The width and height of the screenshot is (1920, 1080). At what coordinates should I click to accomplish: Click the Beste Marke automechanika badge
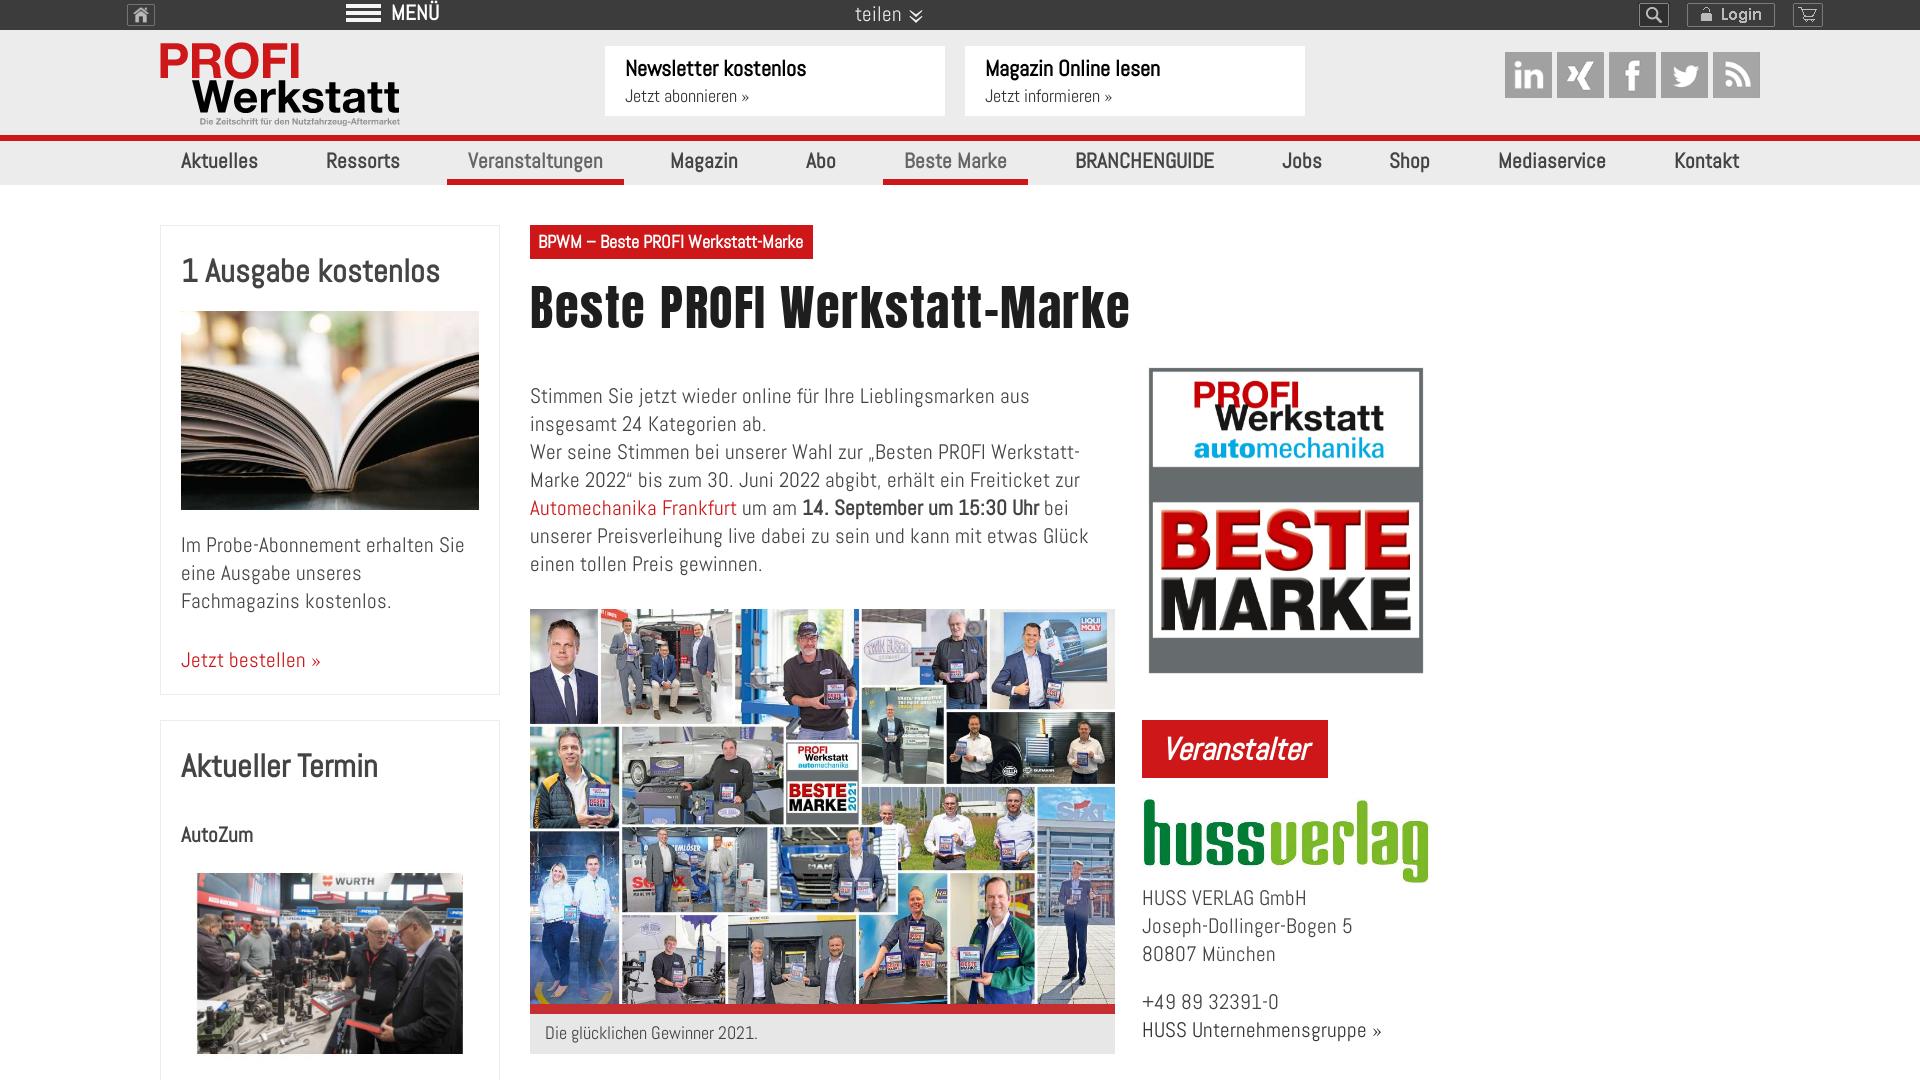[1286, 520]
